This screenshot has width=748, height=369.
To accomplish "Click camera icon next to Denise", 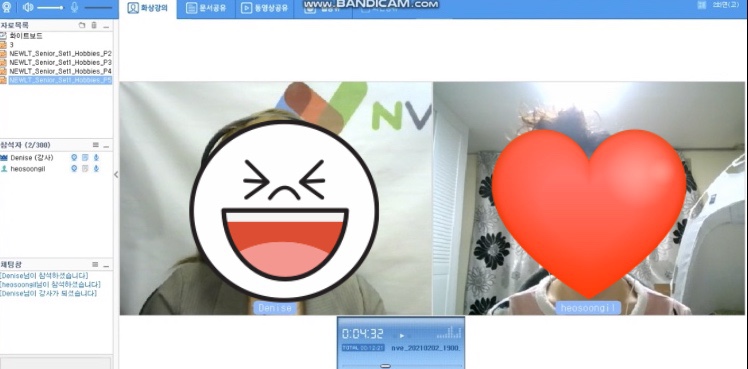I will (74, 157).
